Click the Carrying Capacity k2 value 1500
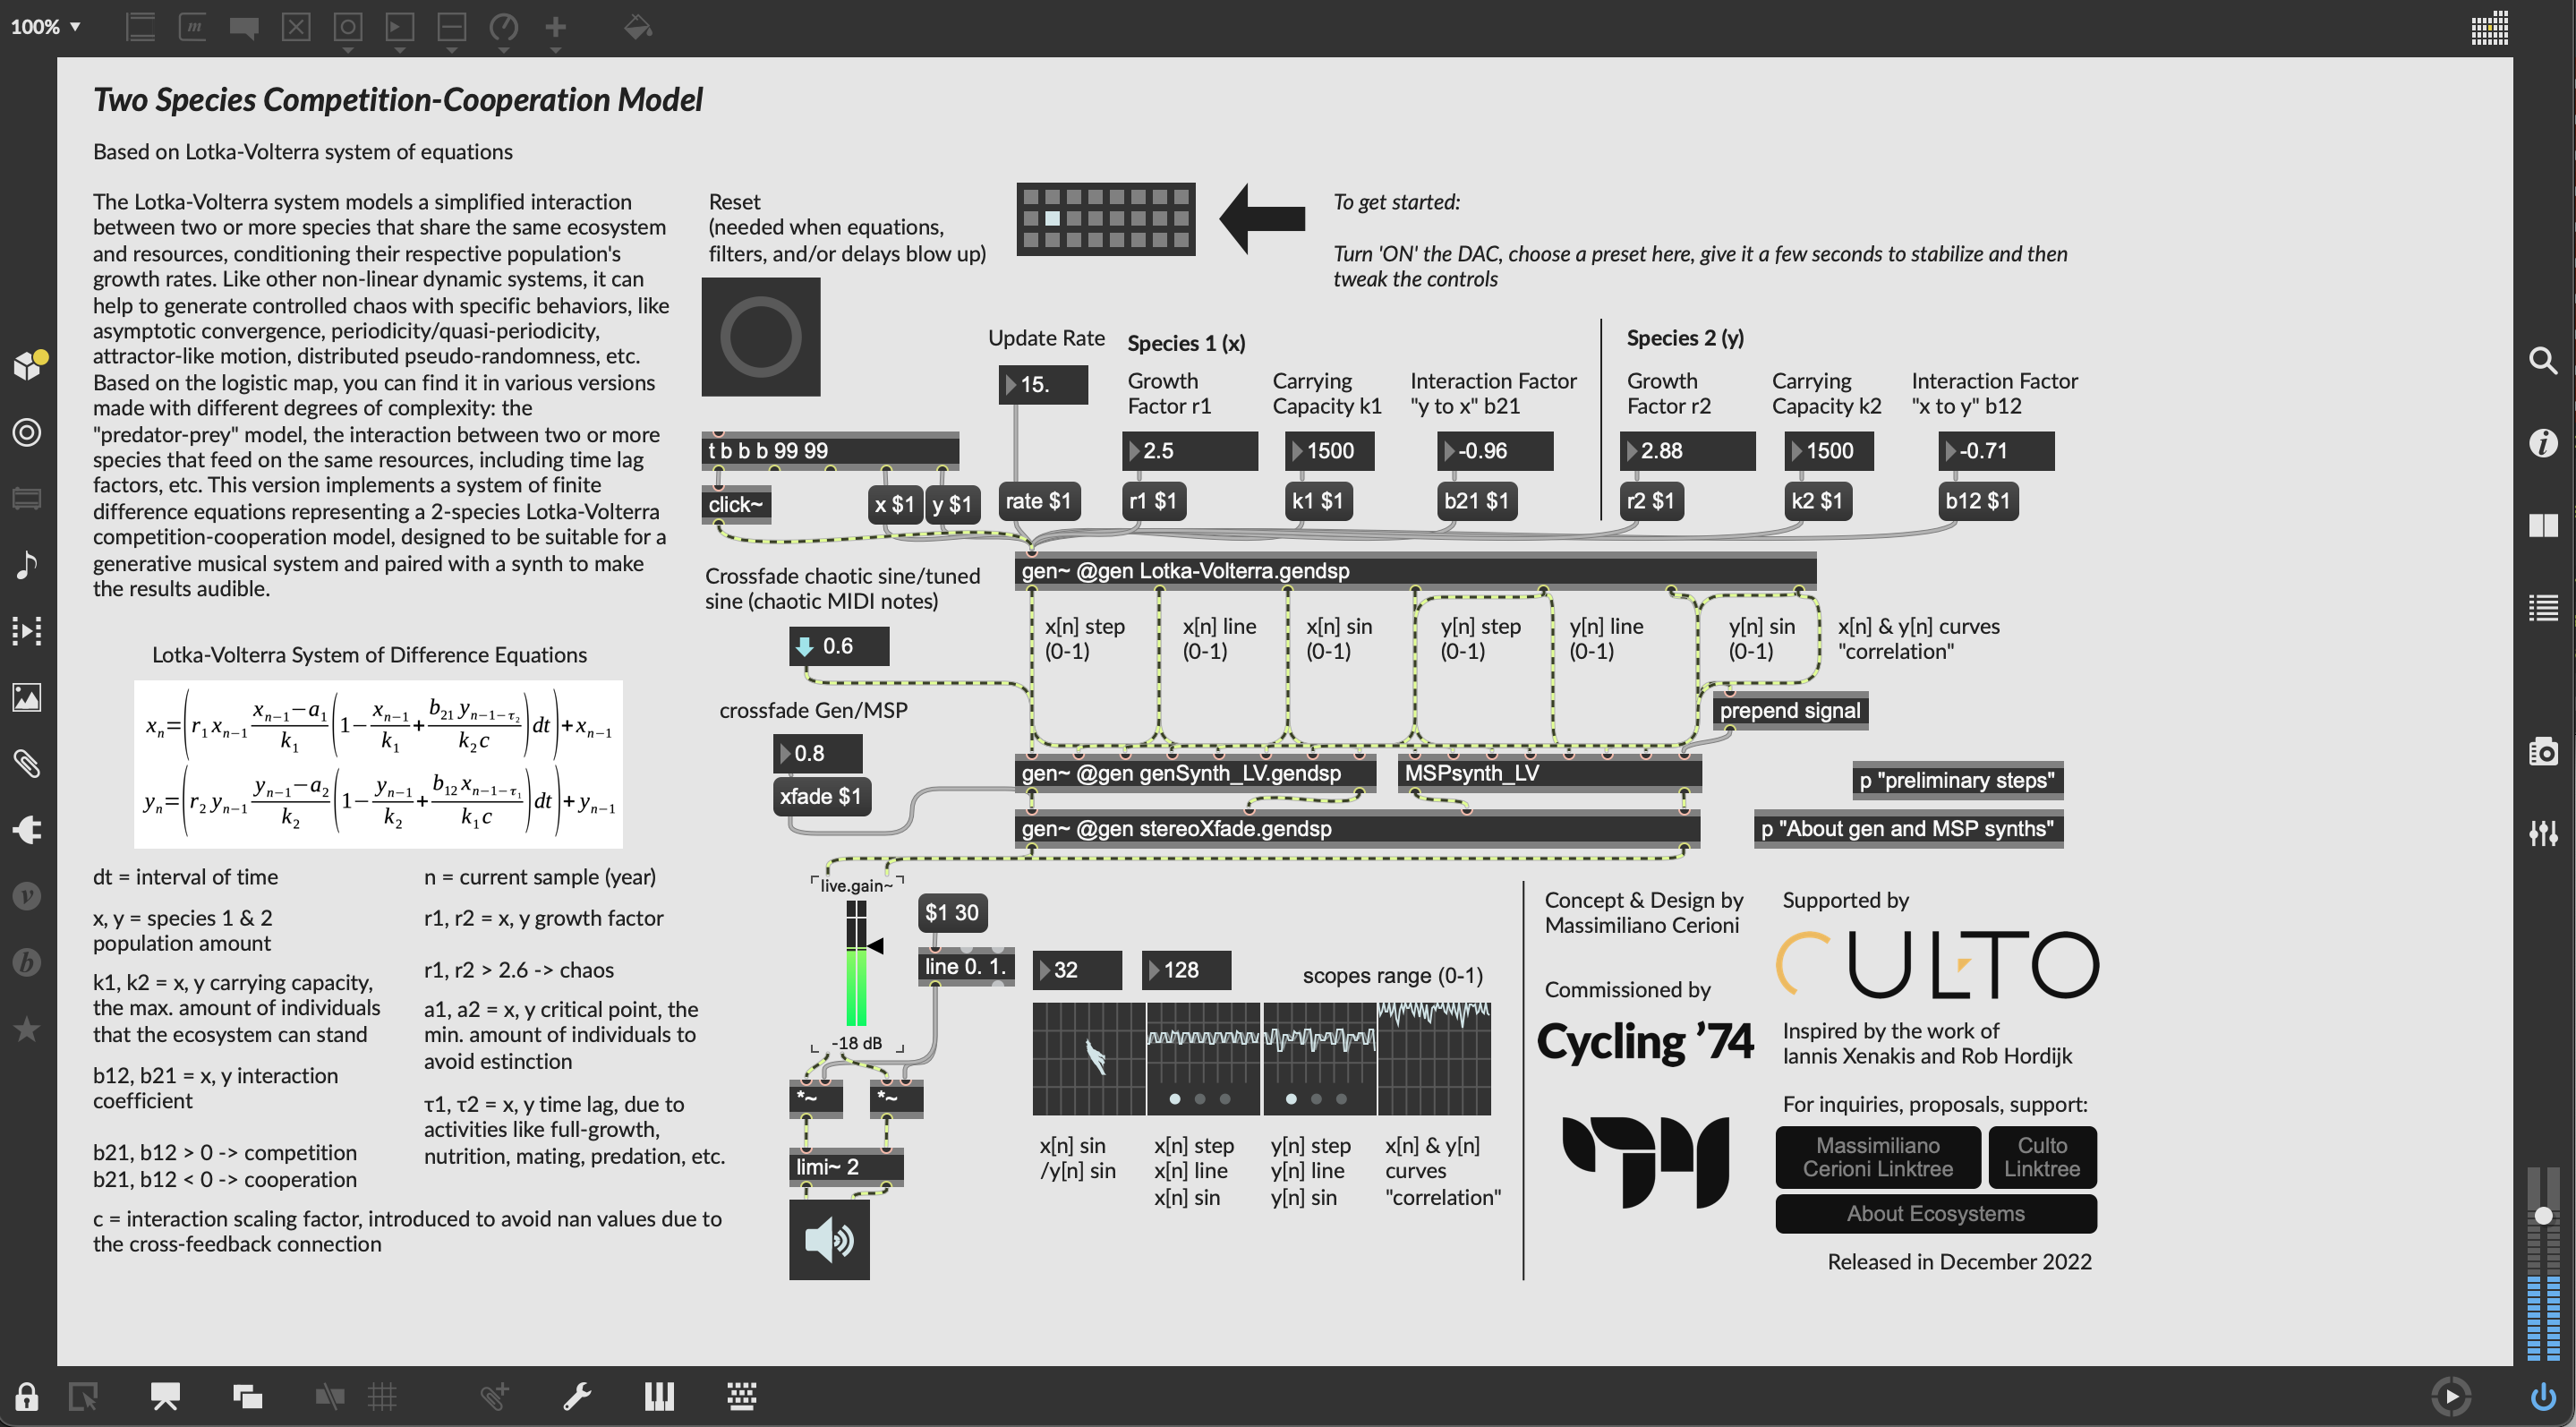 [x=1829, y=451]
